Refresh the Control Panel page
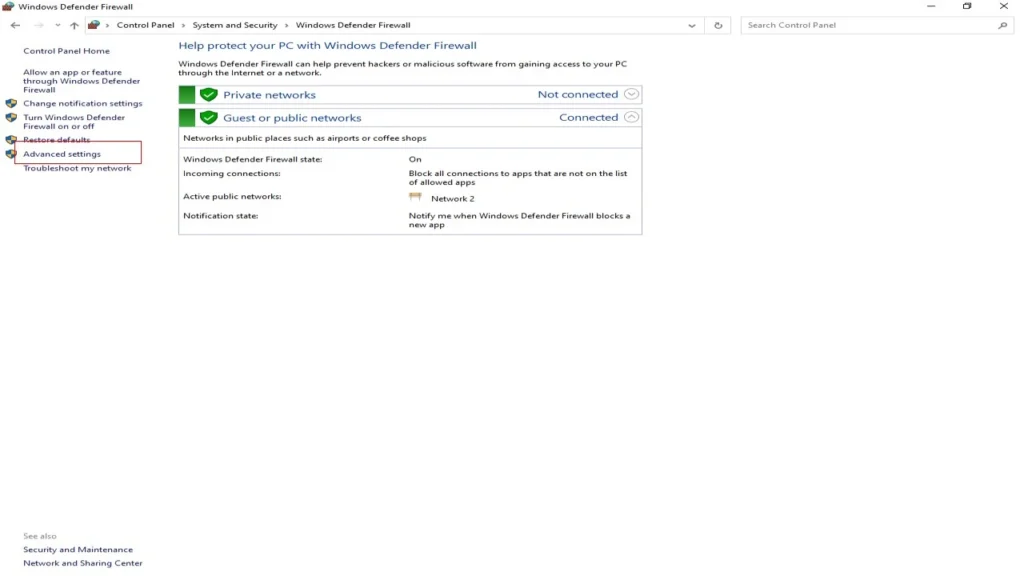 (718, 25)
